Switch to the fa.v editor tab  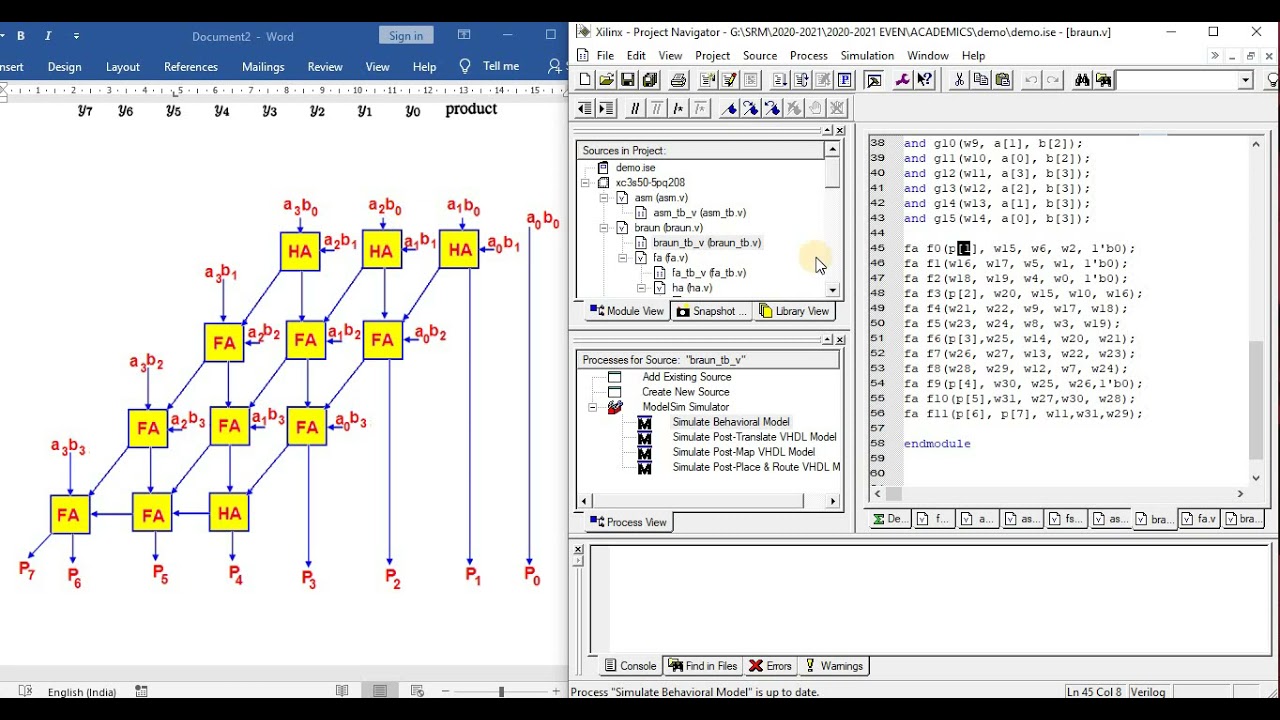1198,519
